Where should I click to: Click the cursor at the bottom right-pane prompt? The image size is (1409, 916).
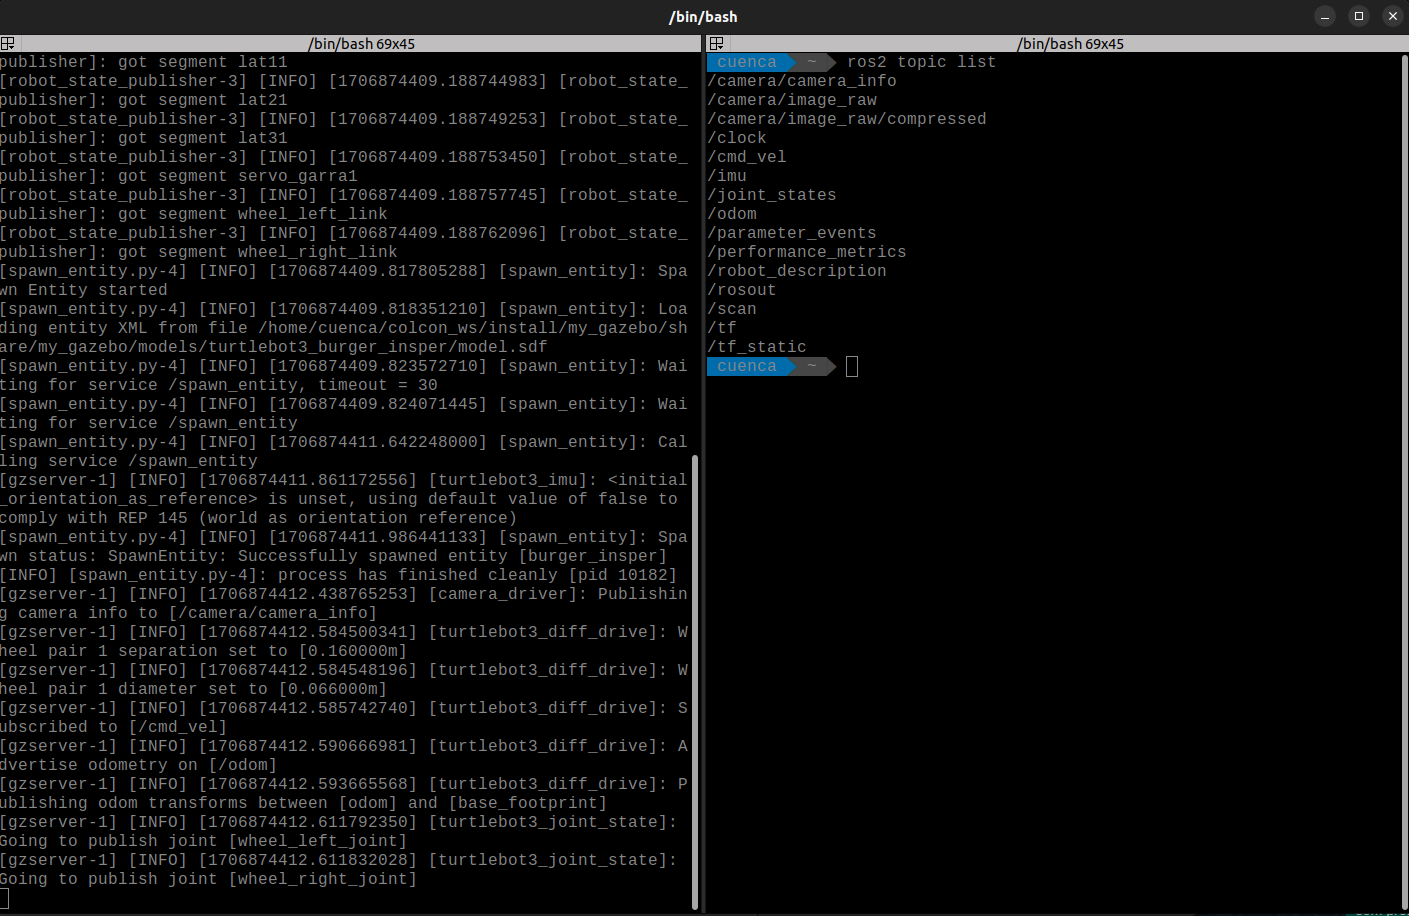pos(852,366)
